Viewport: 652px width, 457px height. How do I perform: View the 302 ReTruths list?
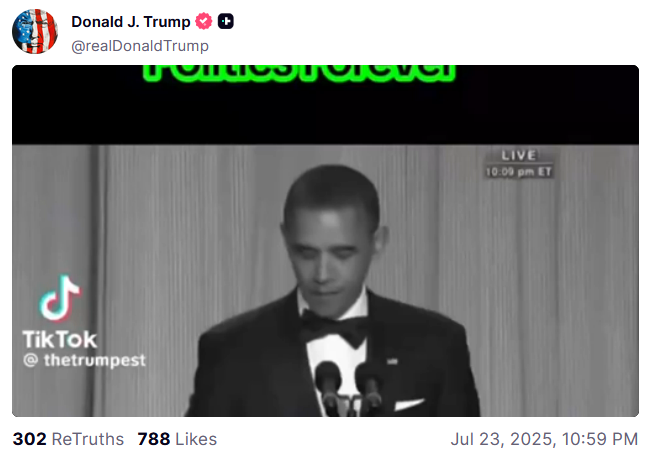(68, 439)
